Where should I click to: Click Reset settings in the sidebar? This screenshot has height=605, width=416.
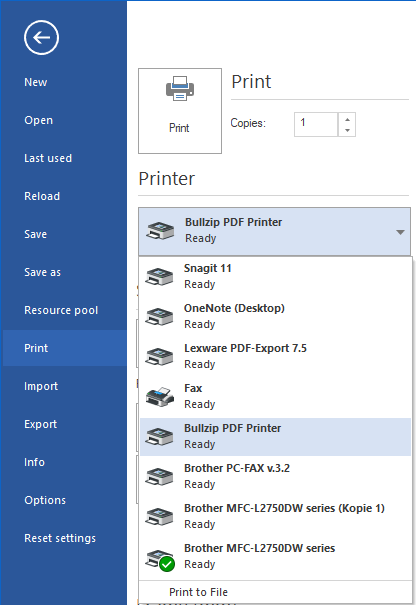(x=60, y=538)
